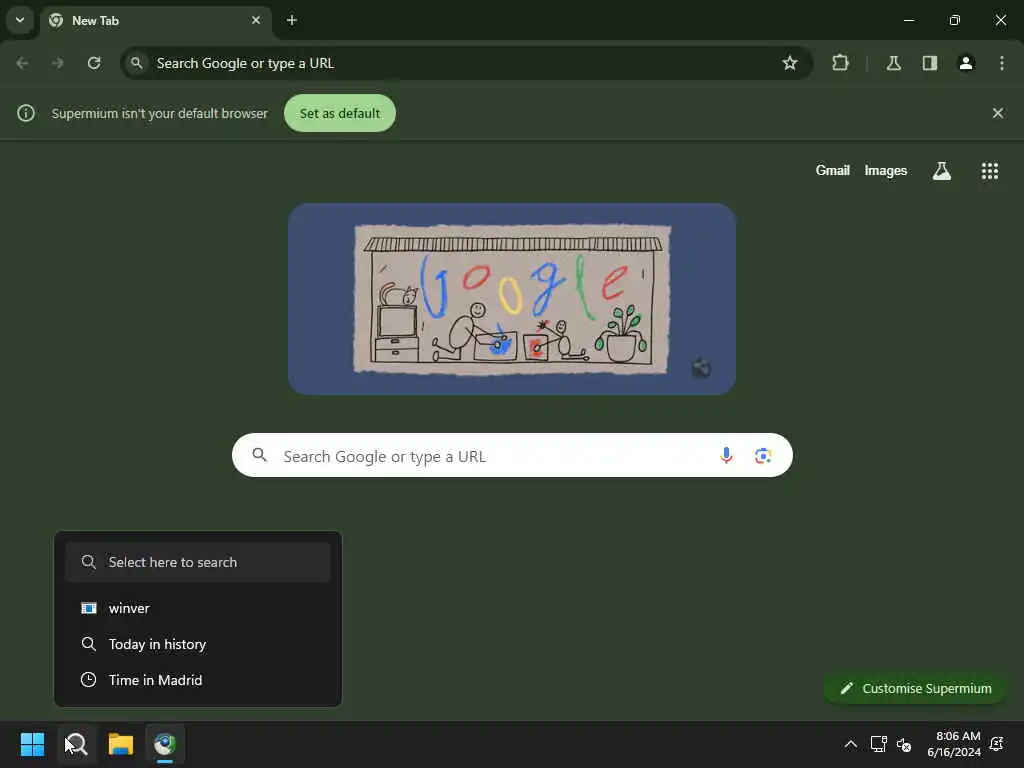The image size is (1024, 768).
Task: Open the notifications bell icon
Action: [997, 744]
